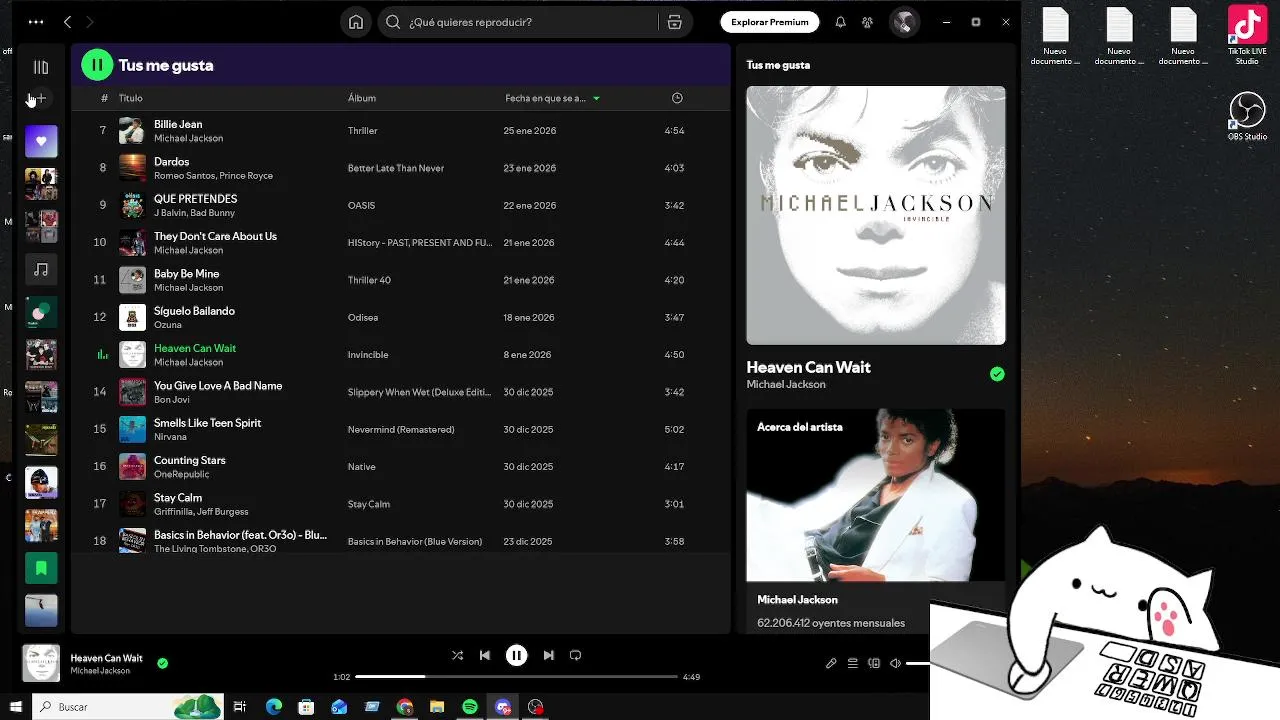Pause playback with the bottom player button
Image resolution: width=1280 pixels, height=720 pixels.
click(516, 655)
